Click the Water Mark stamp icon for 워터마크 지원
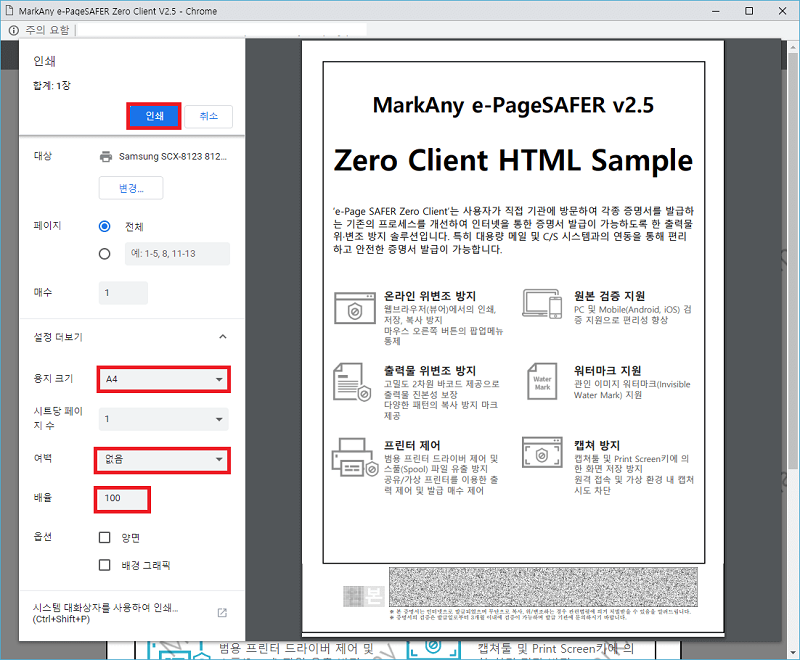This screenshot has height=660, width=800. pos(542,383)
